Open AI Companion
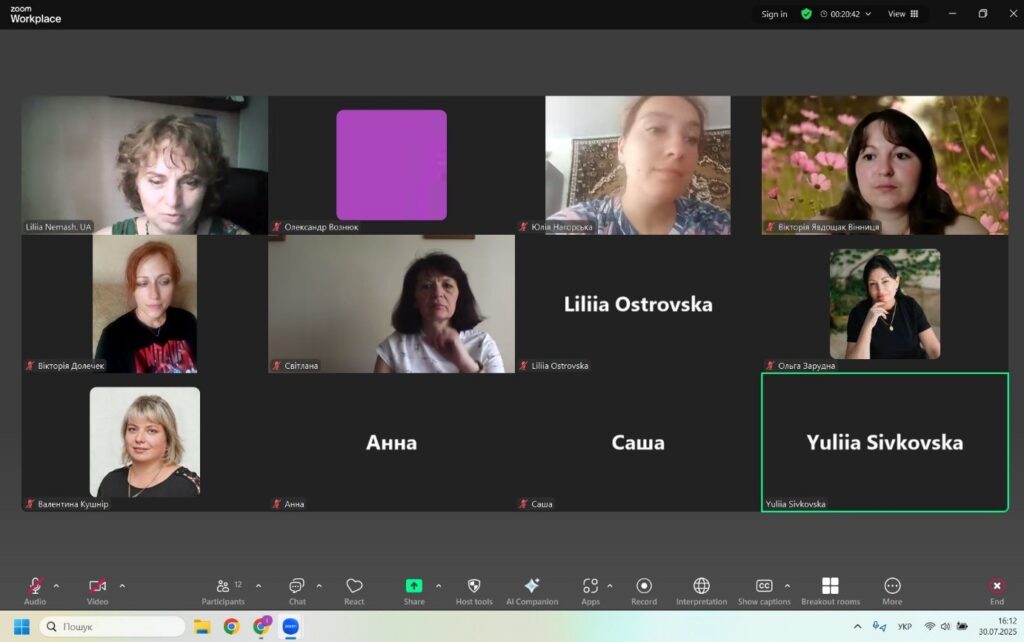Screen dimensions: 1024x642 532,587
